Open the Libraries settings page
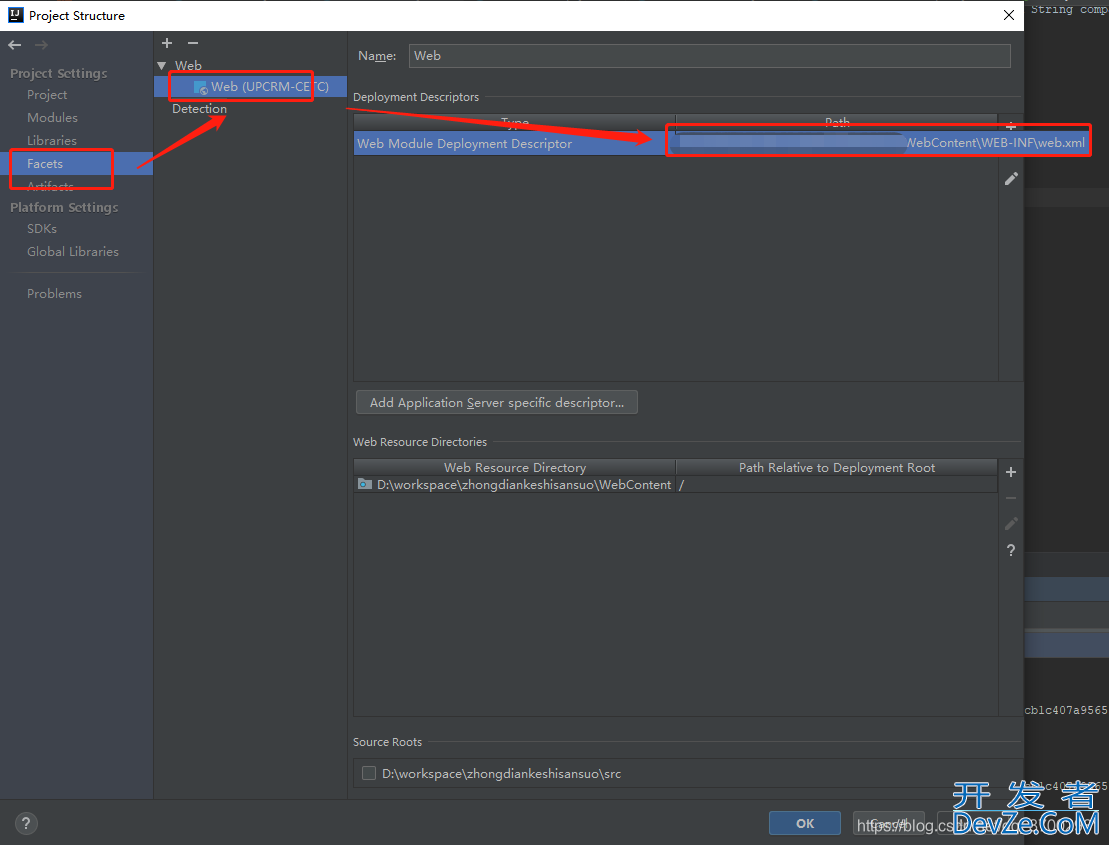The image size is (1109, 845). (x=52, y=141)
